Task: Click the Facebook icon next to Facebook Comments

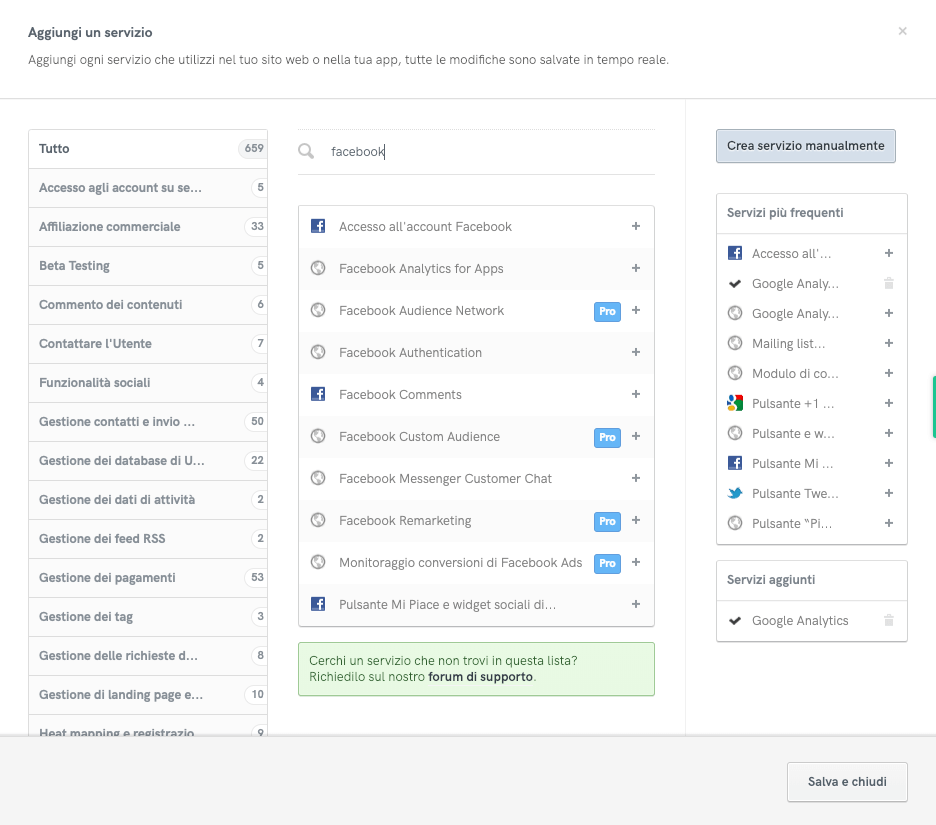Action: (317, 394)
